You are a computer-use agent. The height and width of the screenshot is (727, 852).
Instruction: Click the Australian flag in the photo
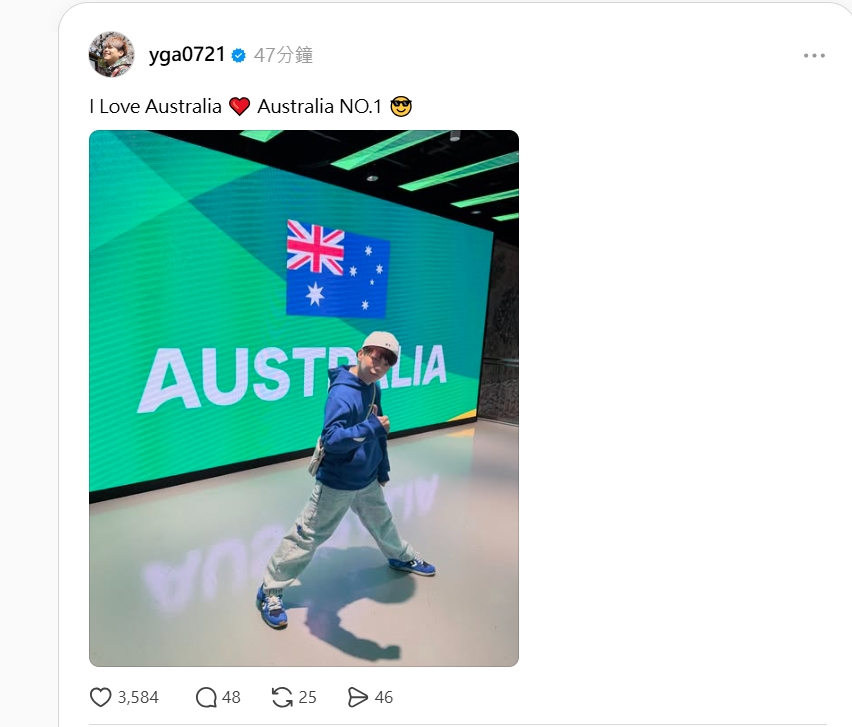point(337,268)
